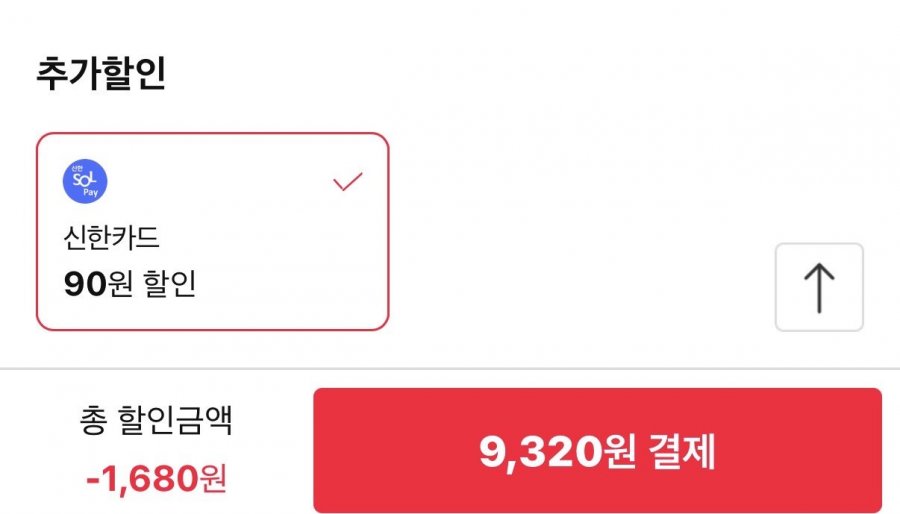Tap the red payment button

click(597, 451)
